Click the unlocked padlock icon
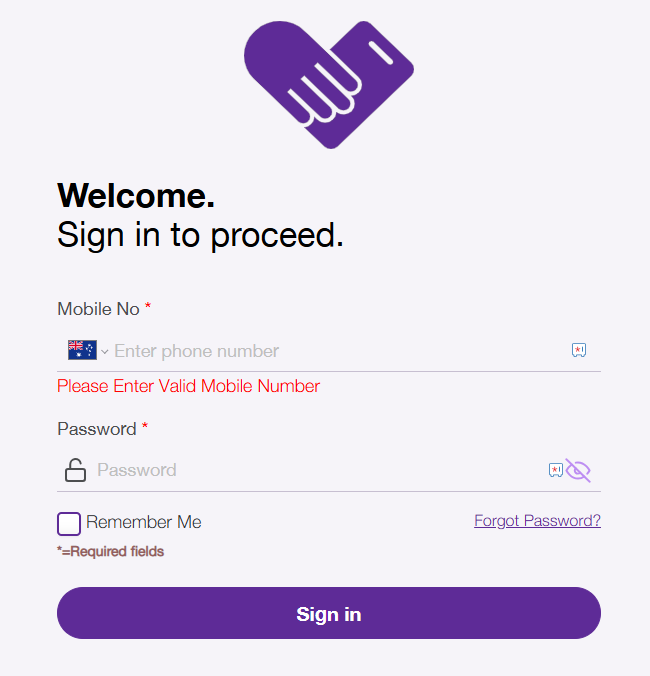650x676 pixels. coord(75,470)
